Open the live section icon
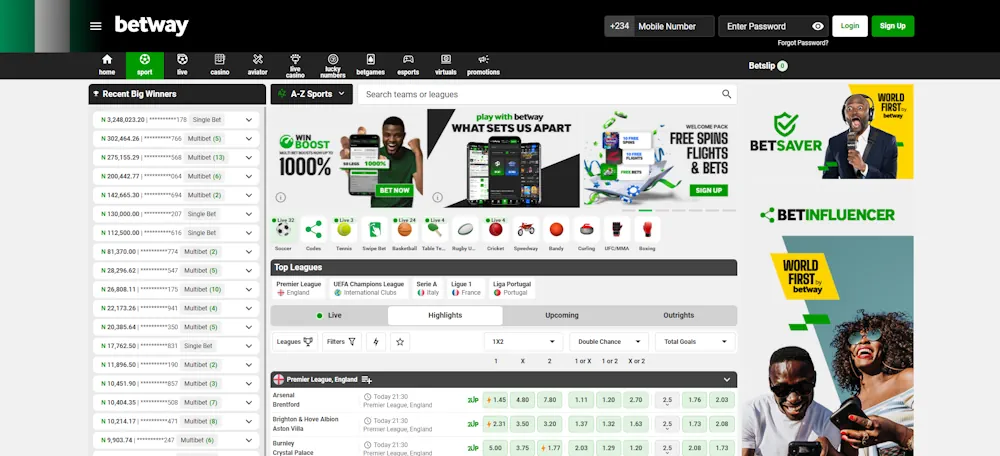 [182, 59]
